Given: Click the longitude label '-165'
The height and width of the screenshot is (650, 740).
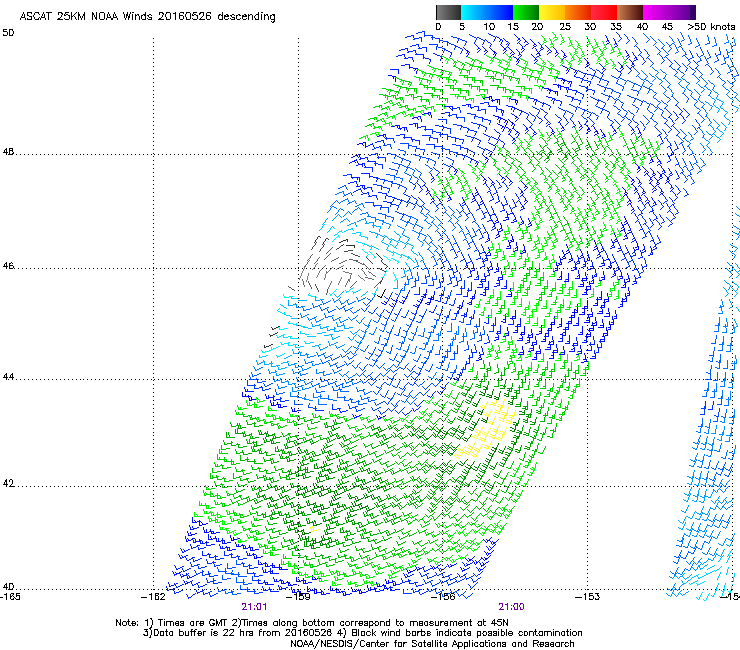Looking at the screenshot, I should point(10,597).
